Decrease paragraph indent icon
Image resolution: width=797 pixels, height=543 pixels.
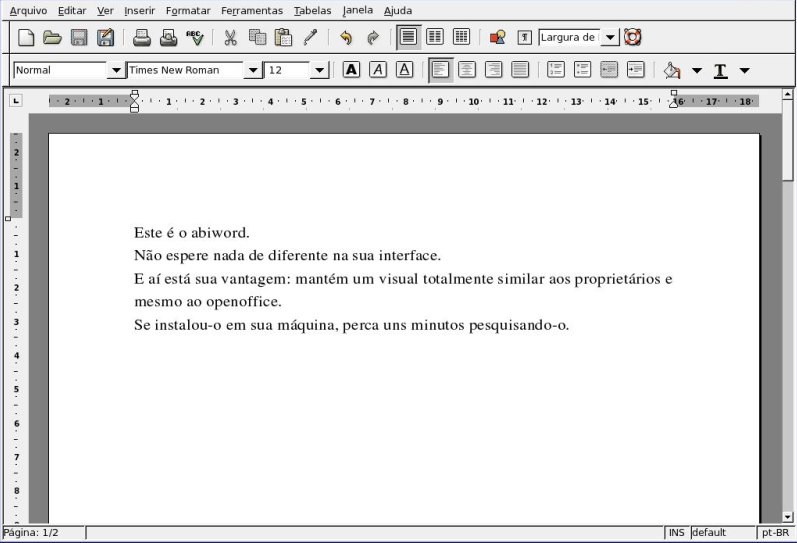click(x=609, y=70)
